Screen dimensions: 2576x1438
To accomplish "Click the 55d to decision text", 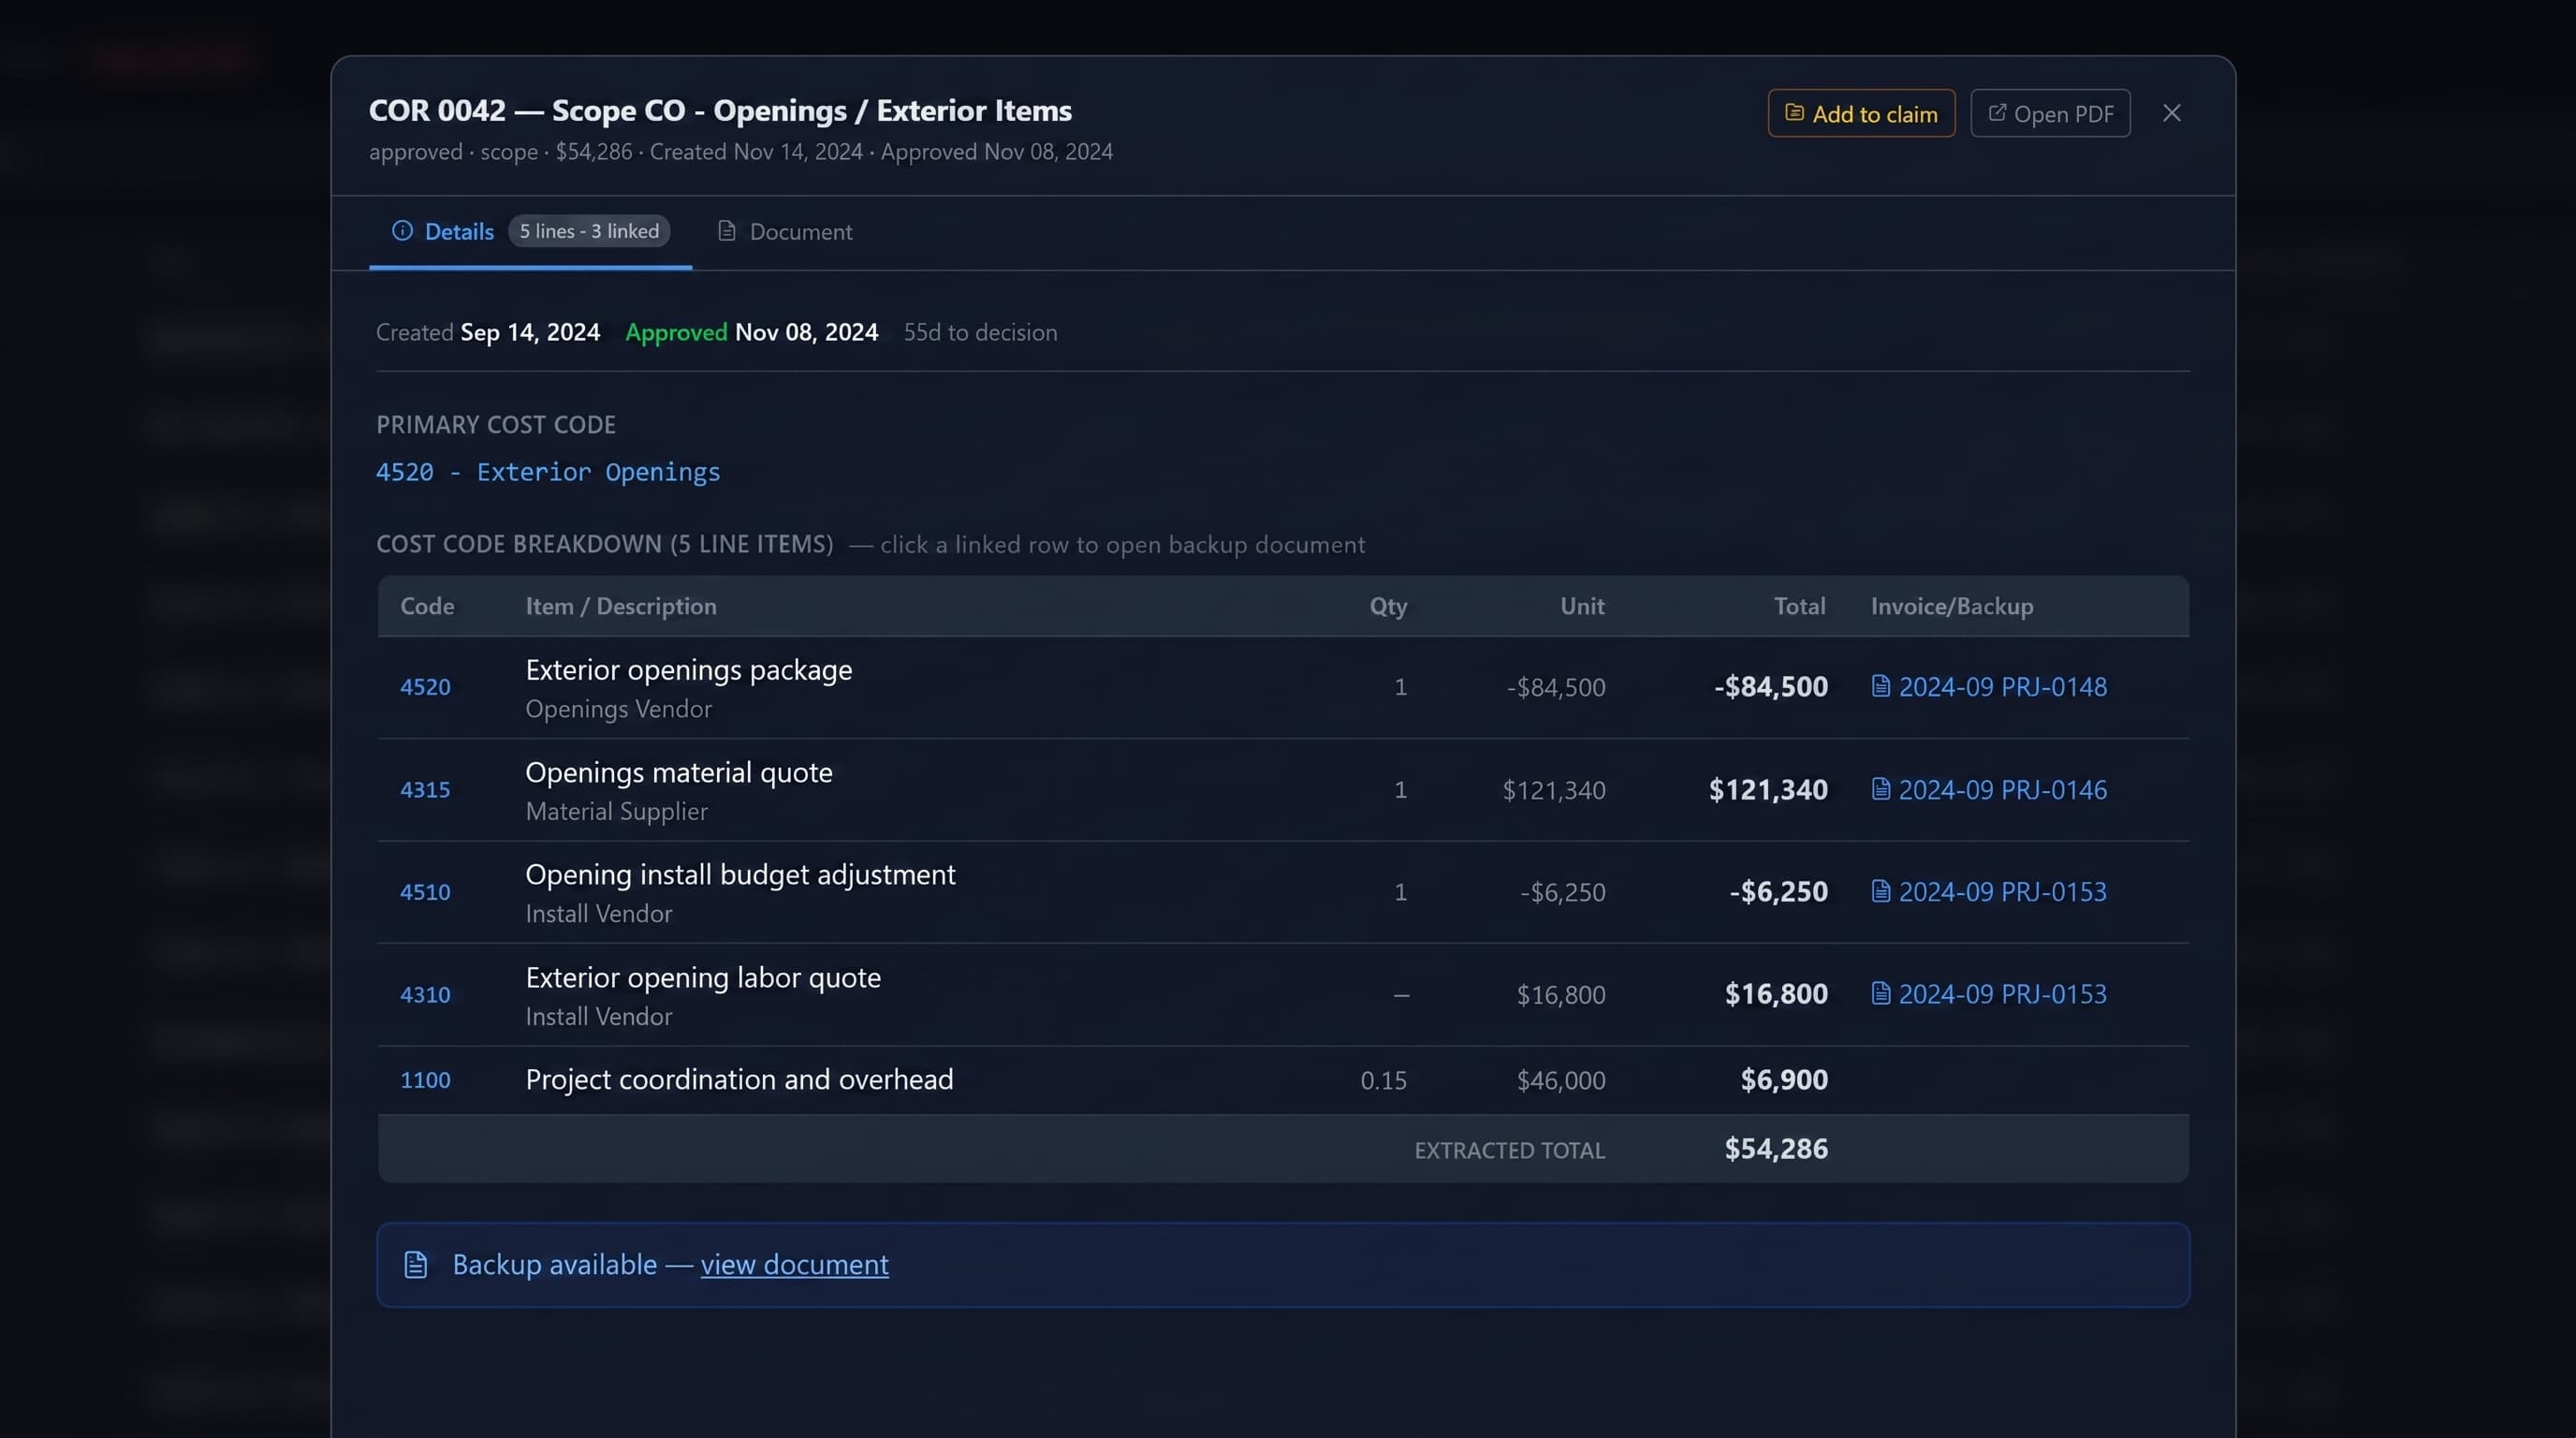I will pyautogui.click(x=980, y=333).
